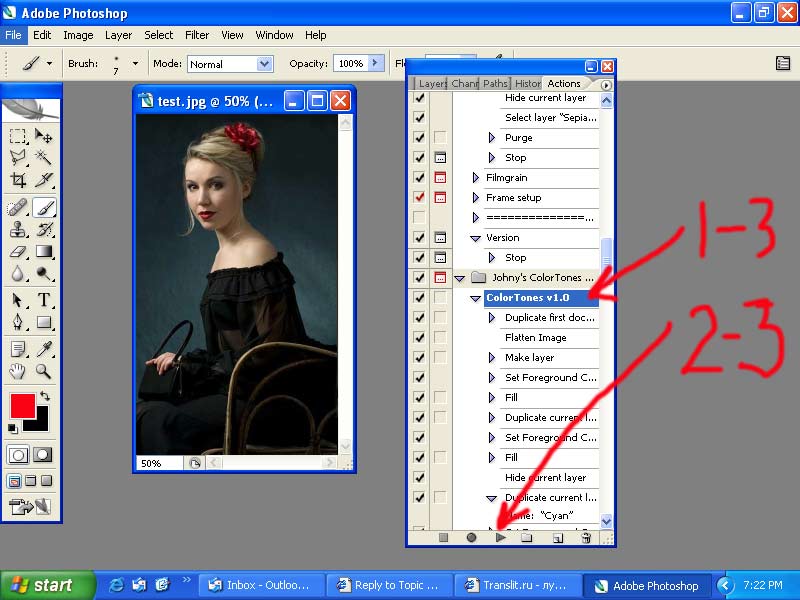Expand the Purge step details

pos(492,137)
